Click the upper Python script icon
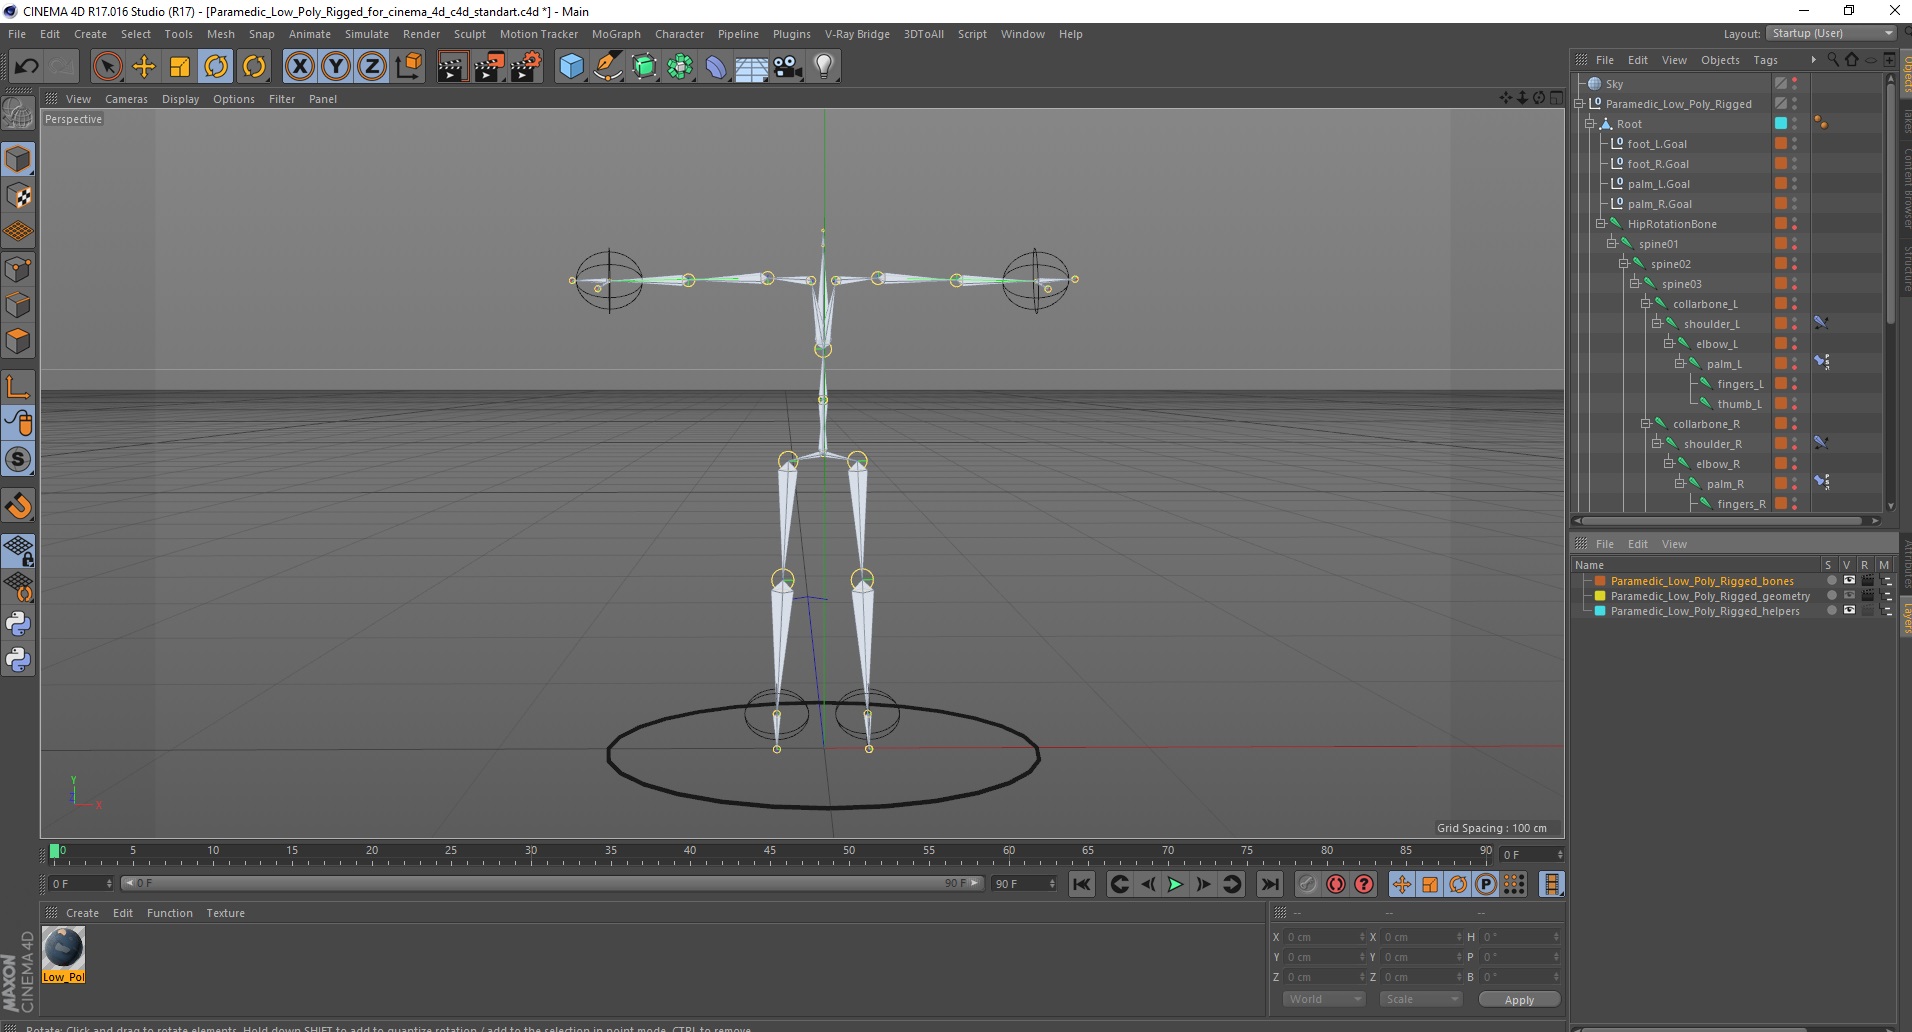 click(18, 624)
